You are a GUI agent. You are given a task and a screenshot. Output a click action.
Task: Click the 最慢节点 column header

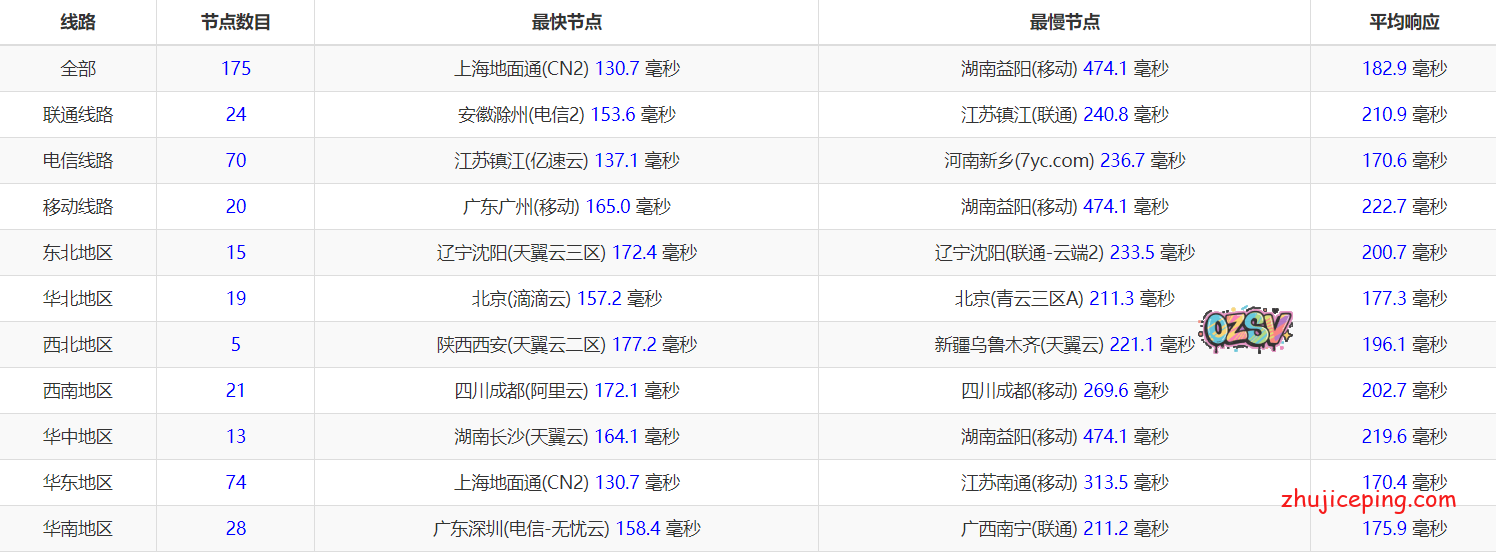coord(1064,22)
